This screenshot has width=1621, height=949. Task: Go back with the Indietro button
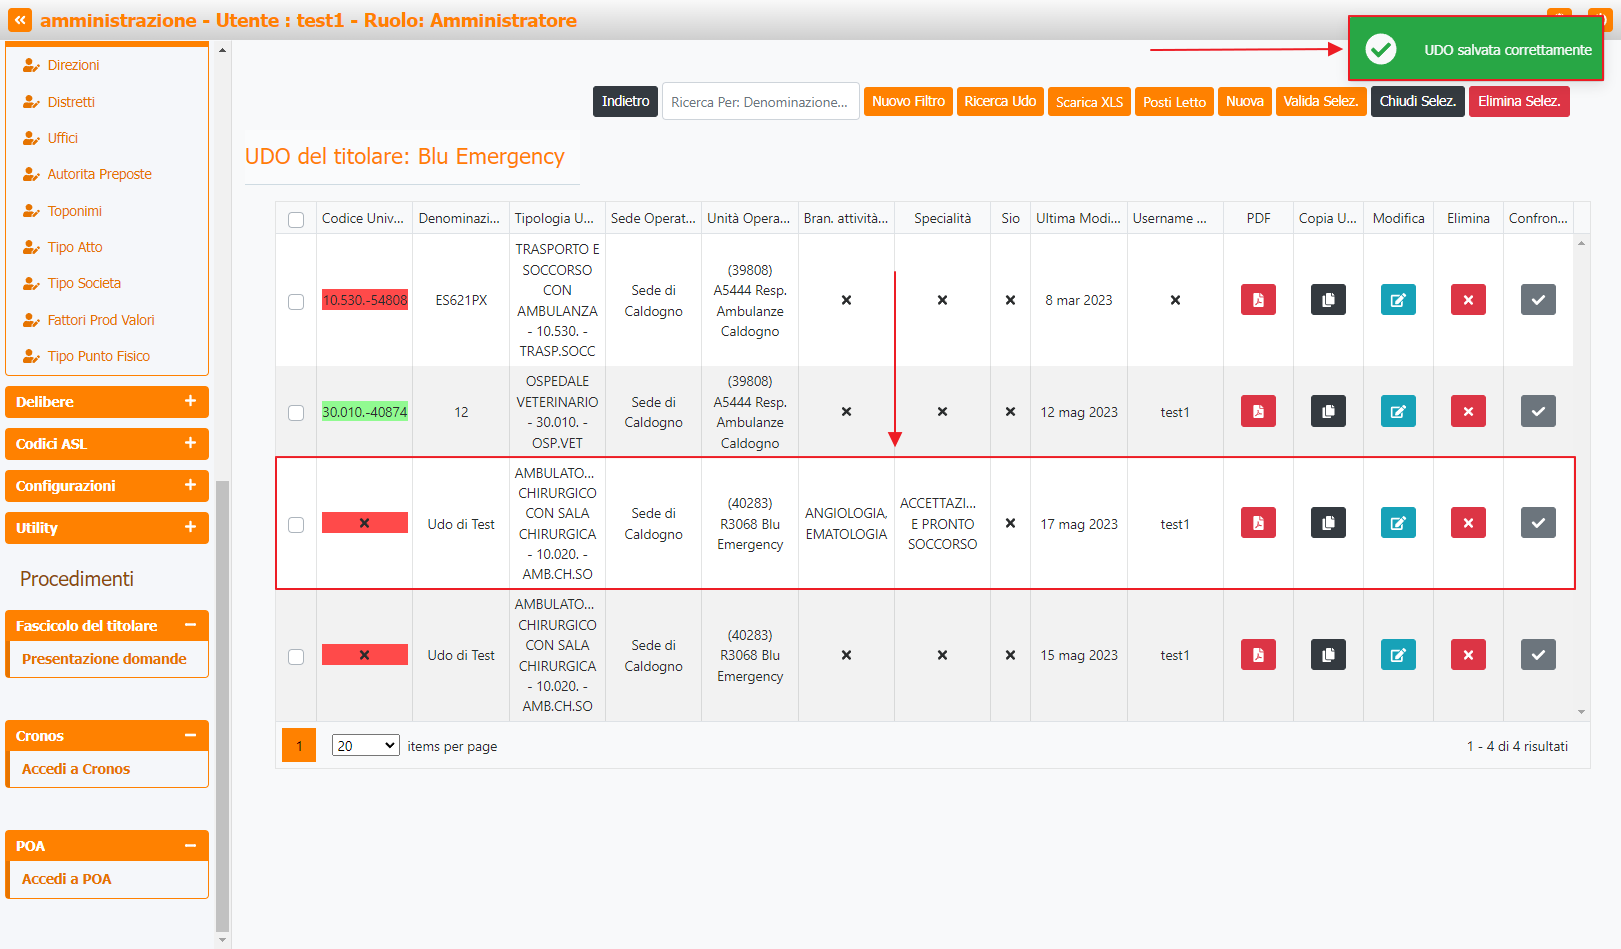[625, 101]
